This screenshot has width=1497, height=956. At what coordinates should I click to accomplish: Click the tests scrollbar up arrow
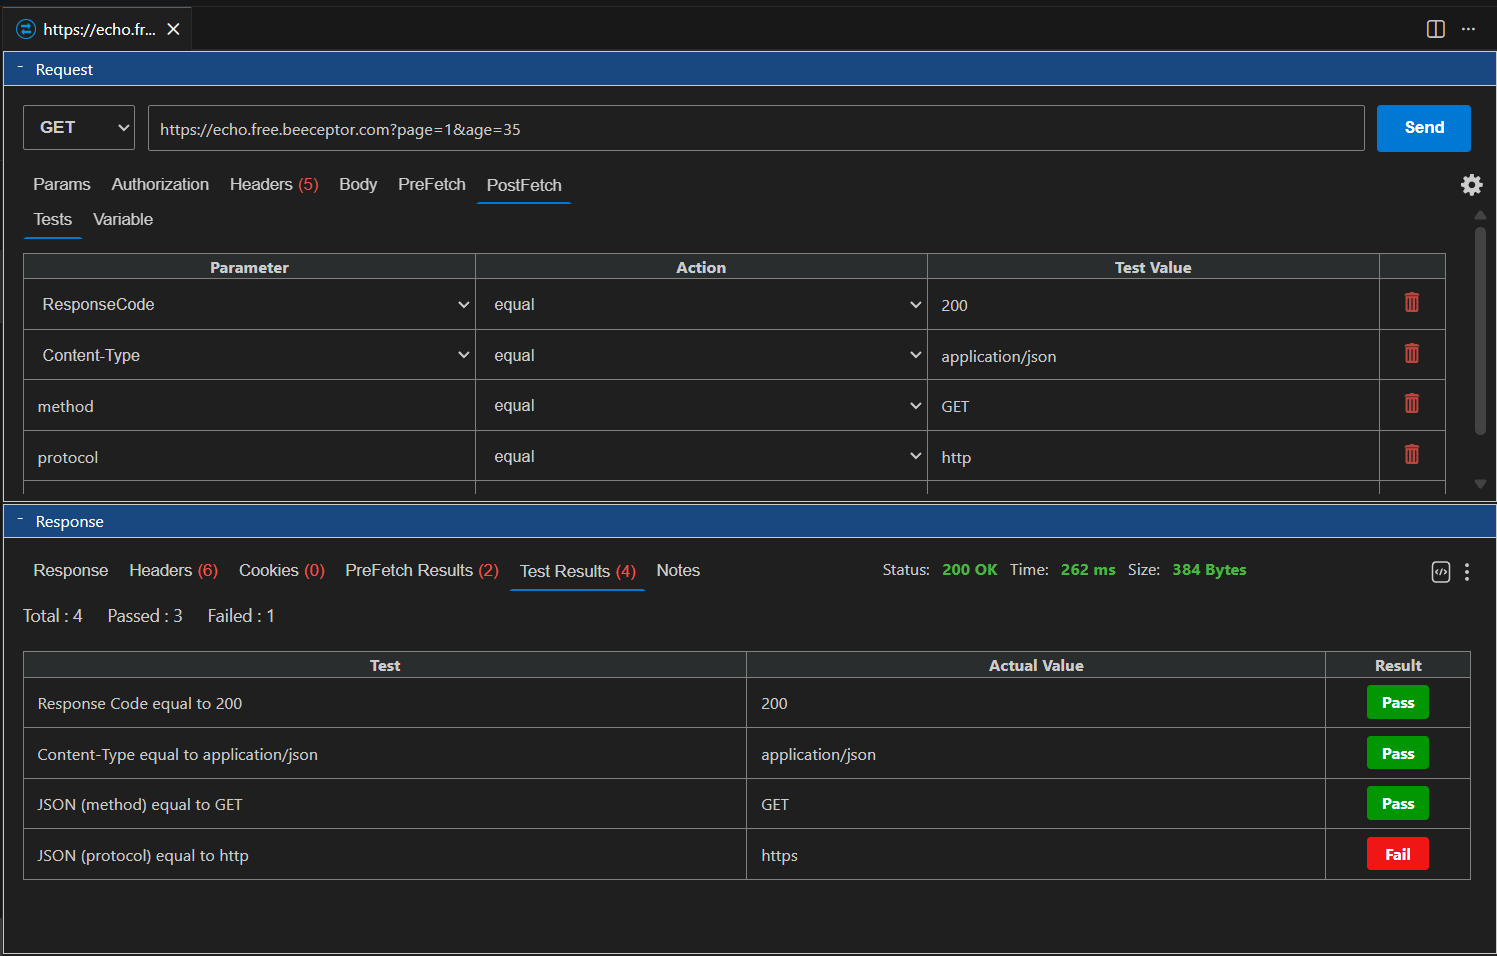tap(1480, 215)
